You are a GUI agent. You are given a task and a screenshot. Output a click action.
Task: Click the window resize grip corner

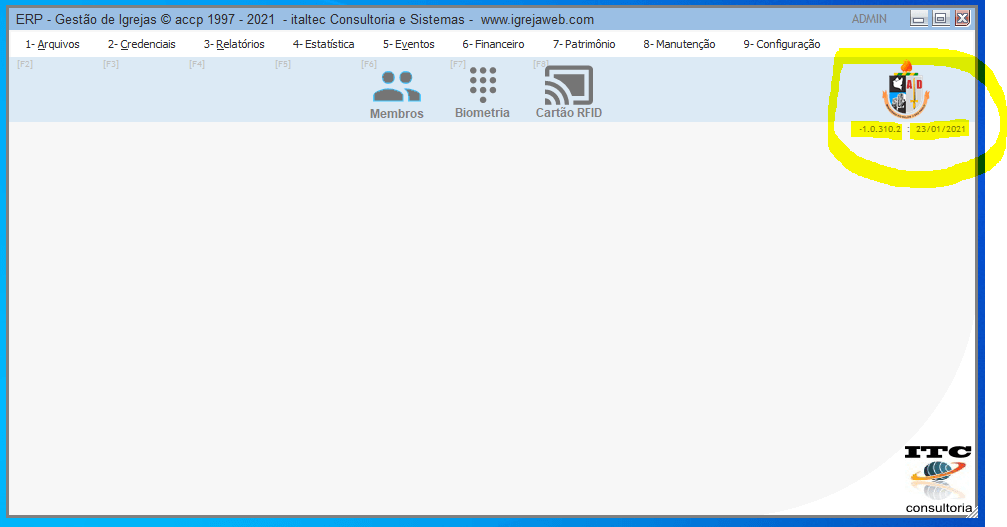click(x=973, y=514)
